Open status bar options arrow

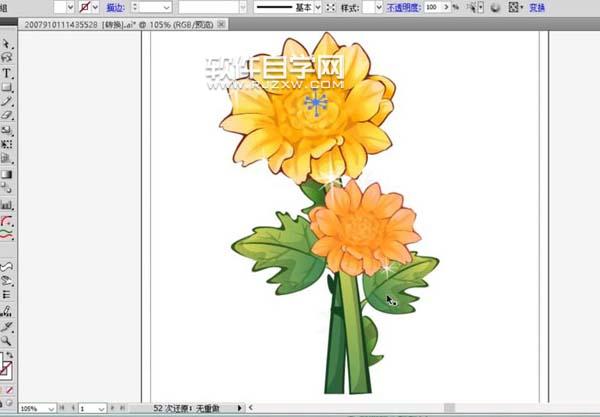pos(240,408)
